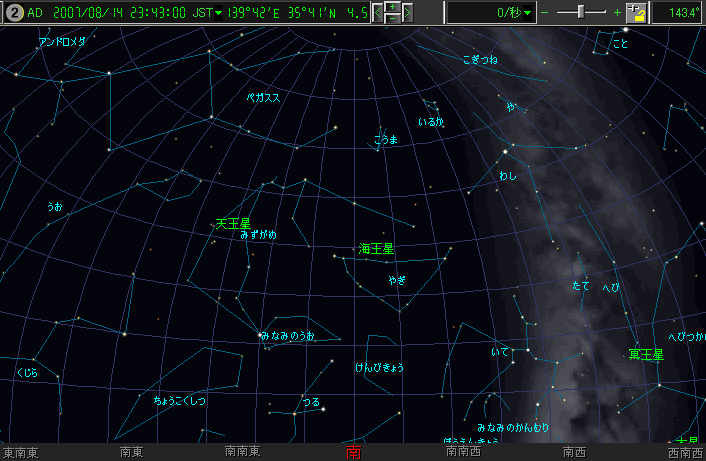Click the zoom slider handle
The width and height of the screenshot is (706, 461).
580,12
